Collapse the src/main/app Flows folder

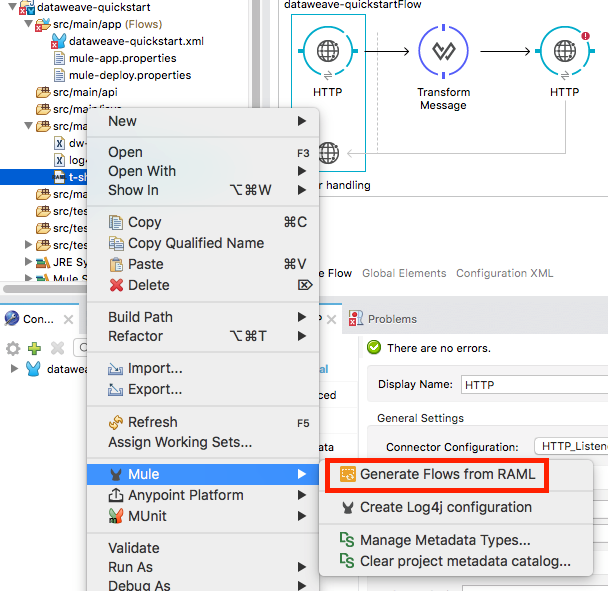tap(28, 24)
